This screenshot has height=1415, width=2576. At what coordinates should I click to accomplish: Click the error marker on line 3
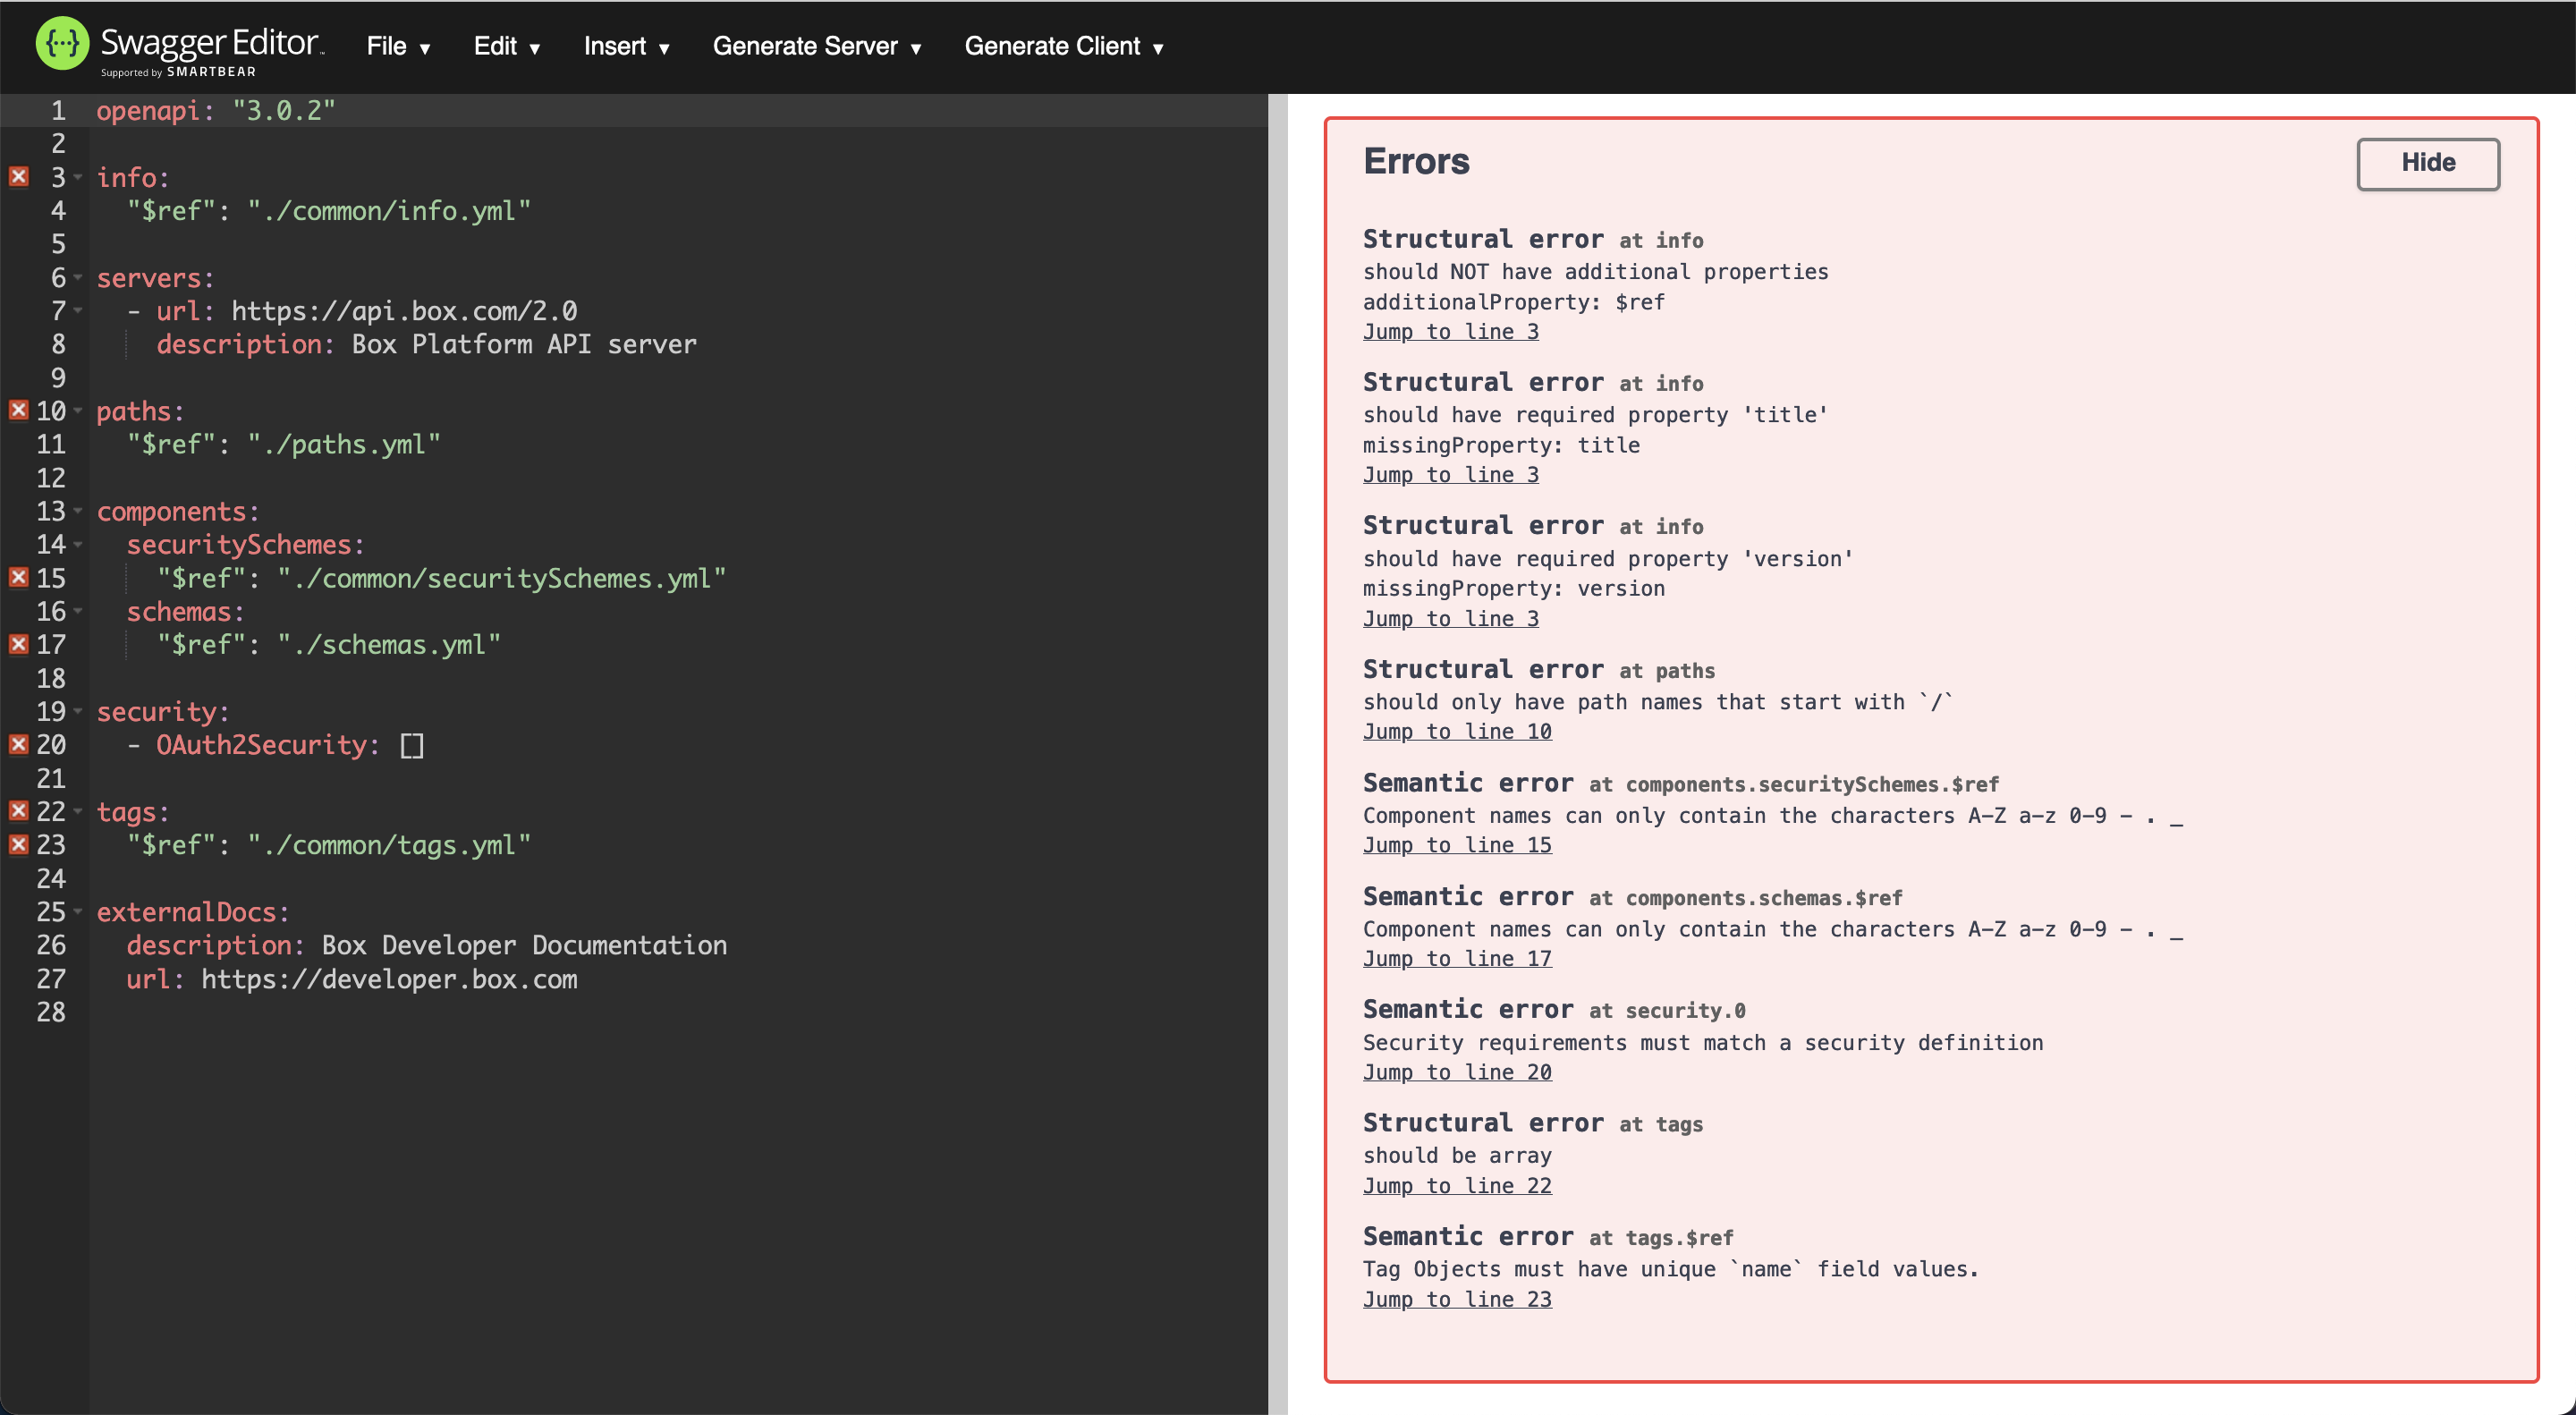pos(18,177)
